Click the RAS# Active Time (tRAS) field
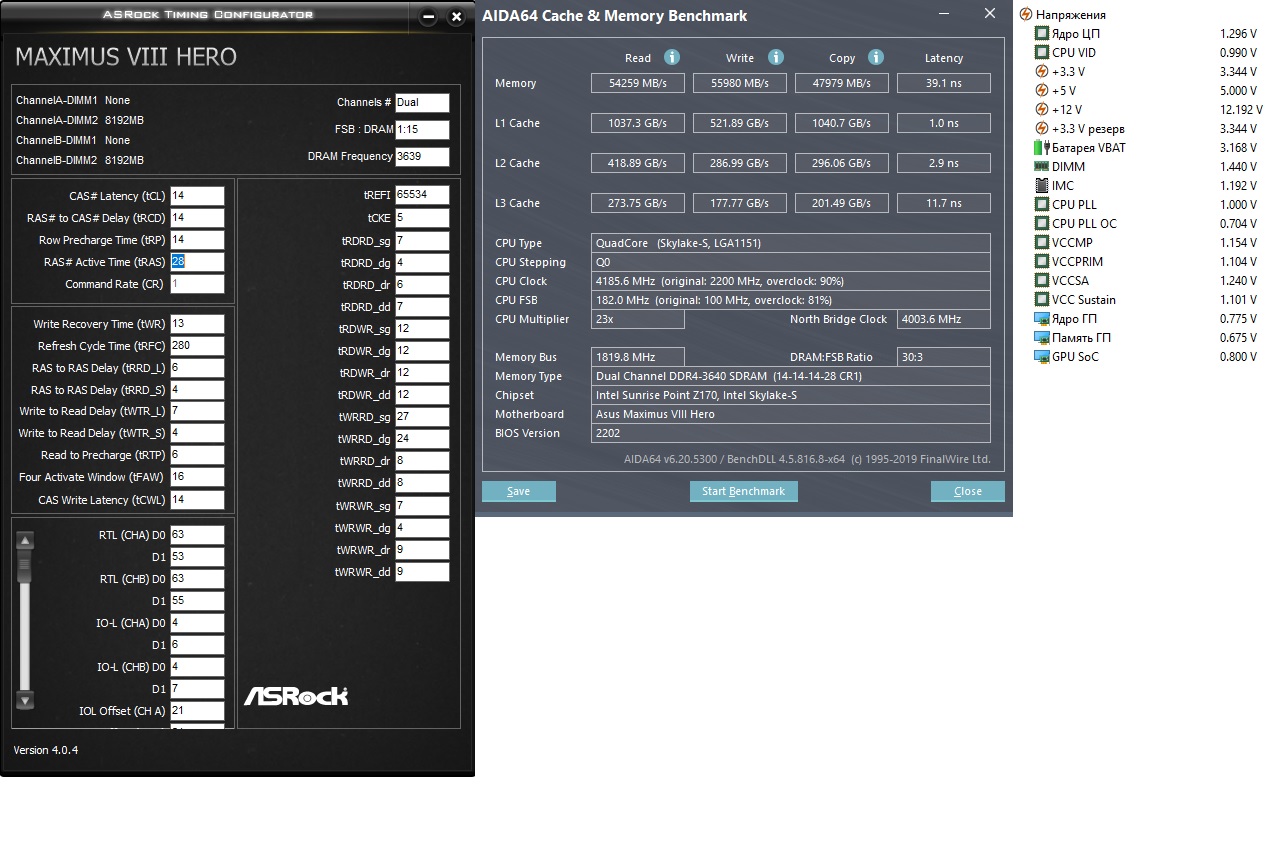The width and height of the screenshot is (1272, 844). (x=197, y=262)
